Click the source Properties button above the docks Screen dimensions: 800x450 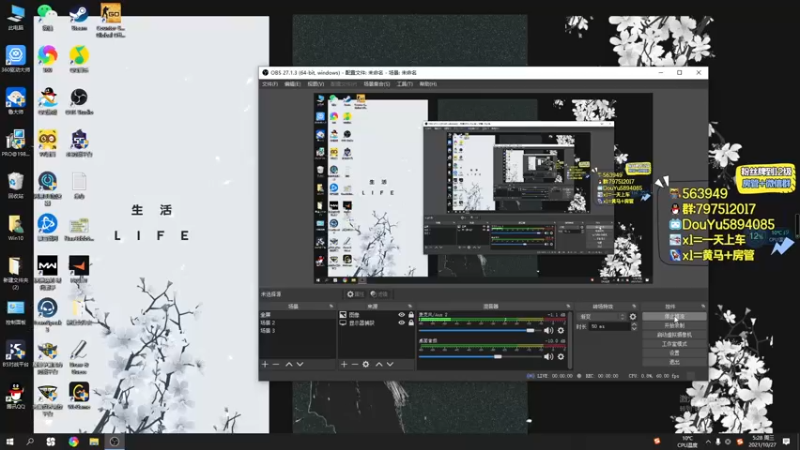tap(355, 294)
